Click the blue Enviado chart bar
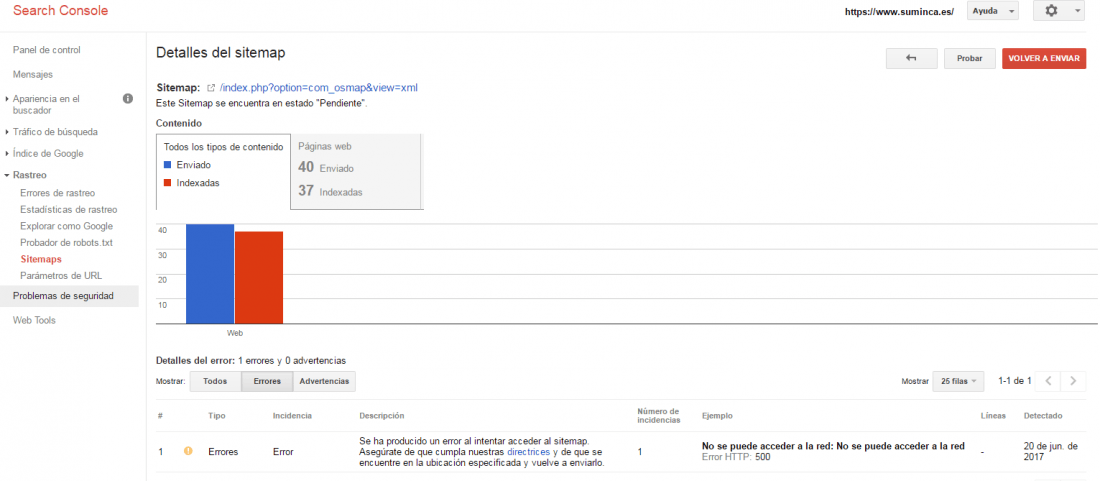This screenshot has height=481, width=1100. pyautogui.click(x=210, y=274)
